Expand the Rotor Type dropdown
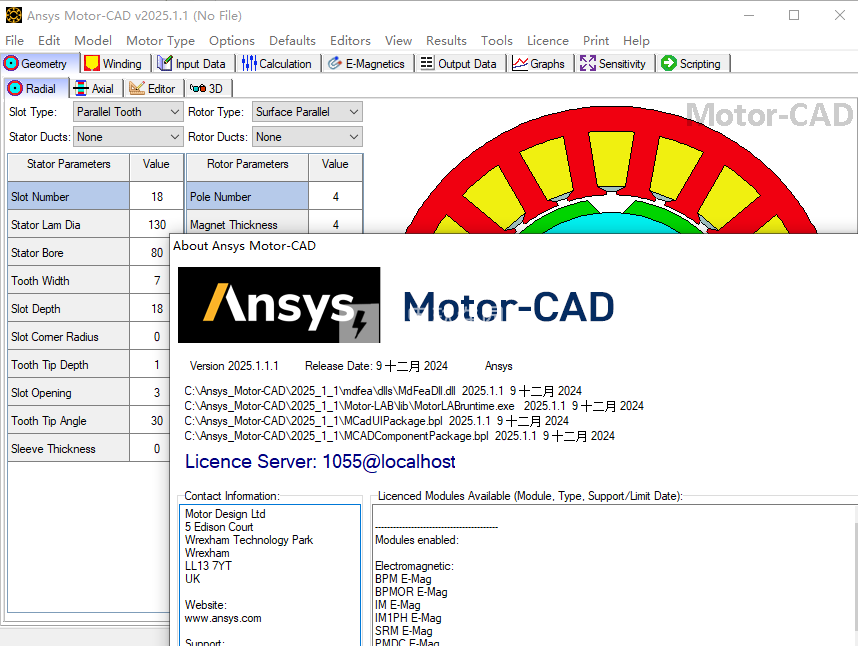Viewport: 858px width, 646px height. 353,112
